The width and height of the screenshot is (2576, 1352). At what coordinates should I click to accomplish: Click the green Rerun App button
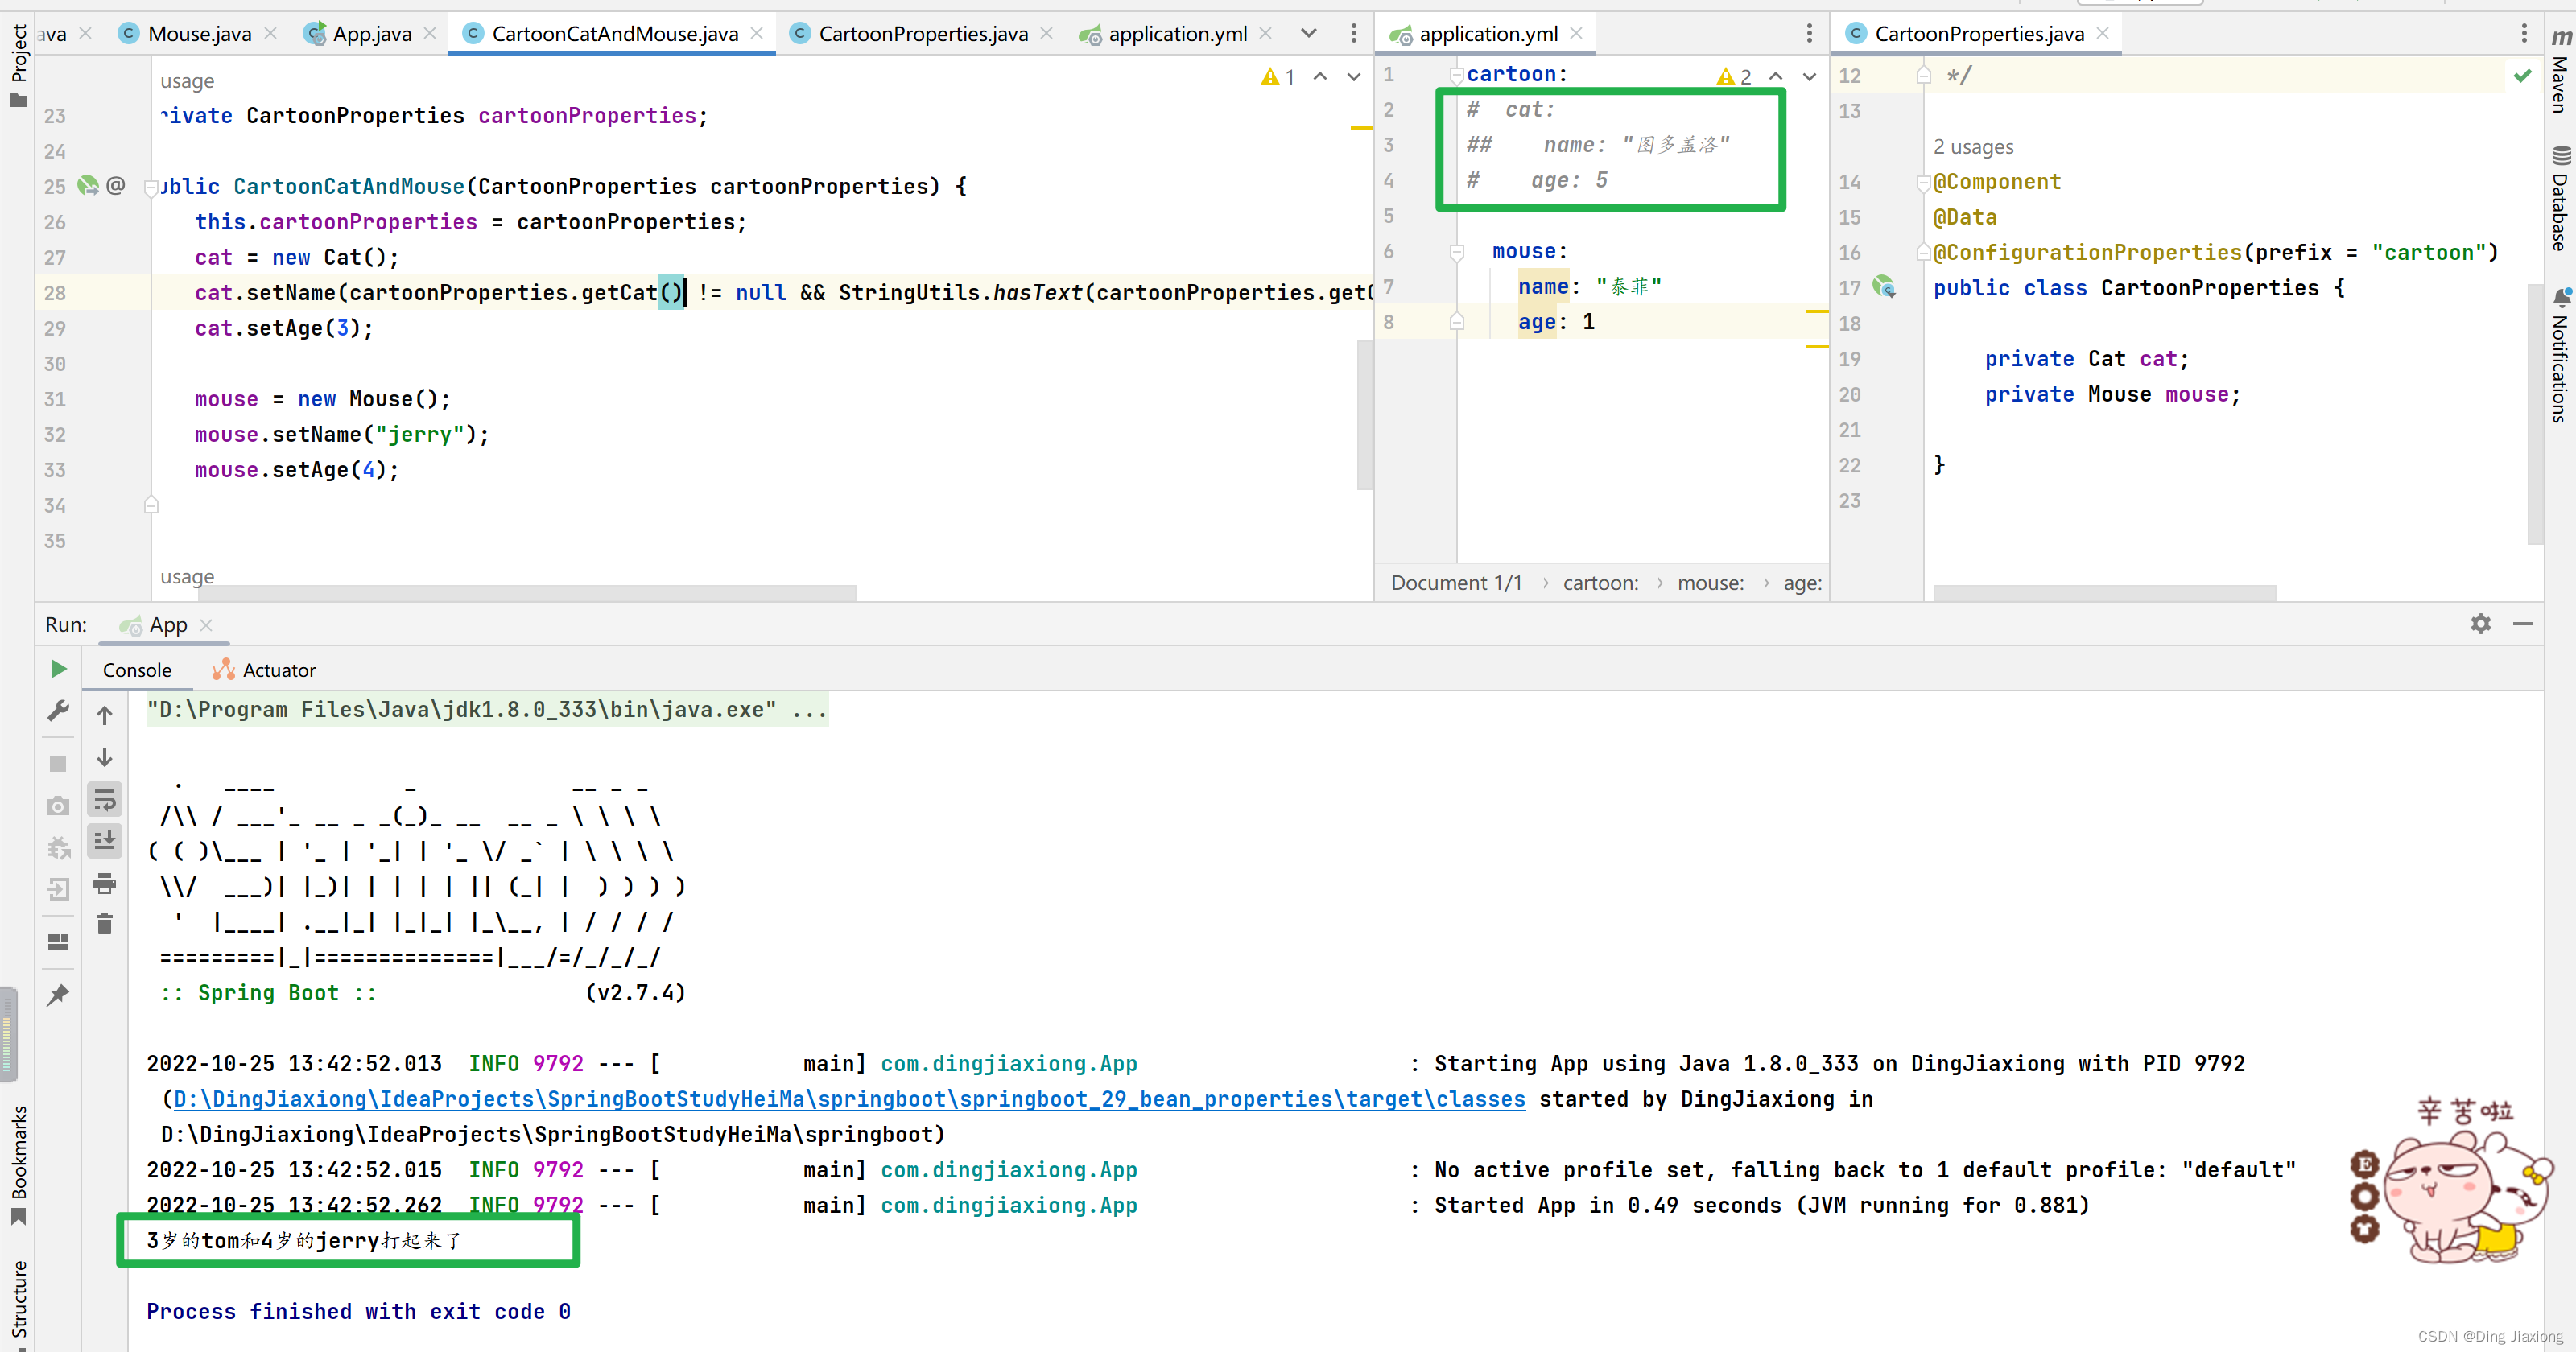coord(58,669)
